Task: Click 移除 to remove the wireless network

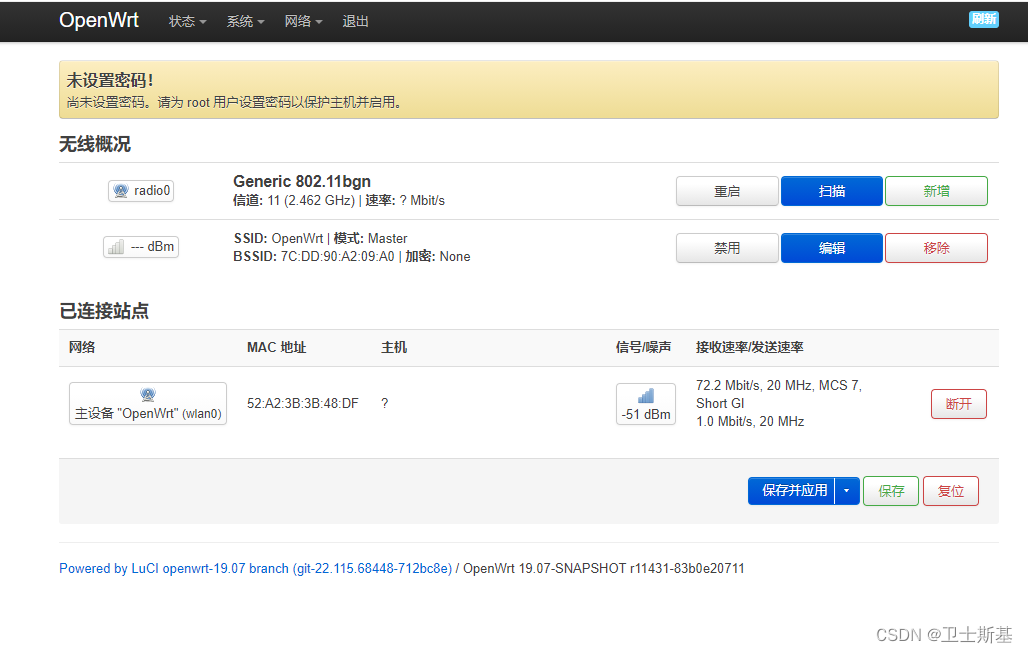Action: coord(936,248)
